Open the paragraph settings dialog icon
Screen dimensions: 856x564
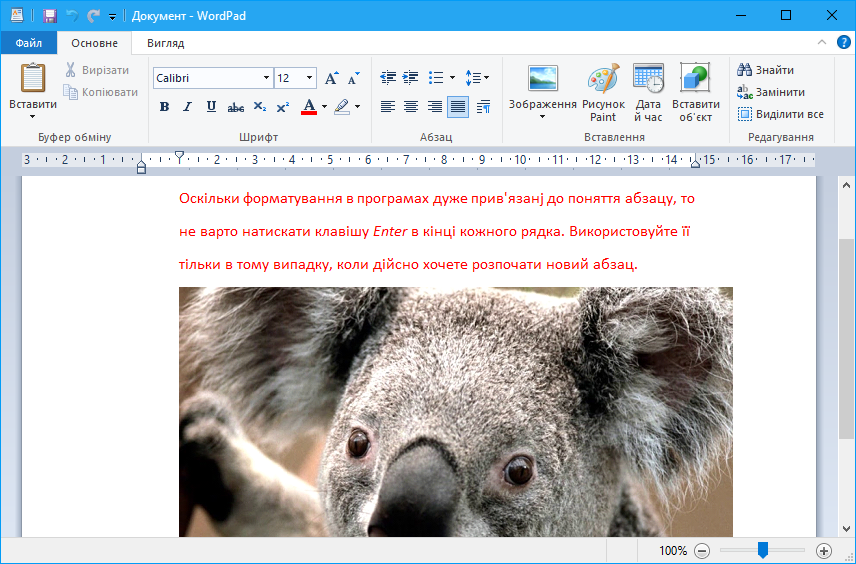pos(483,106)
